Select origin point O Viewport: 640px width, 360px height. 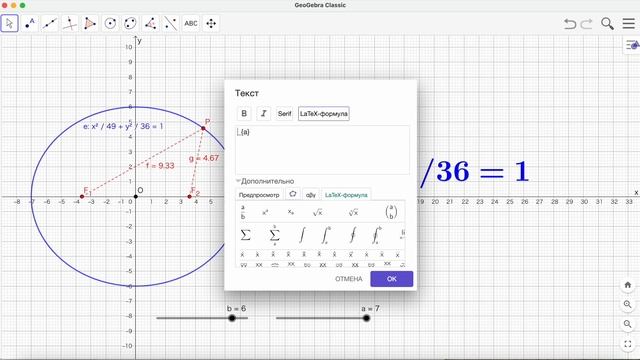pos(136,196)
